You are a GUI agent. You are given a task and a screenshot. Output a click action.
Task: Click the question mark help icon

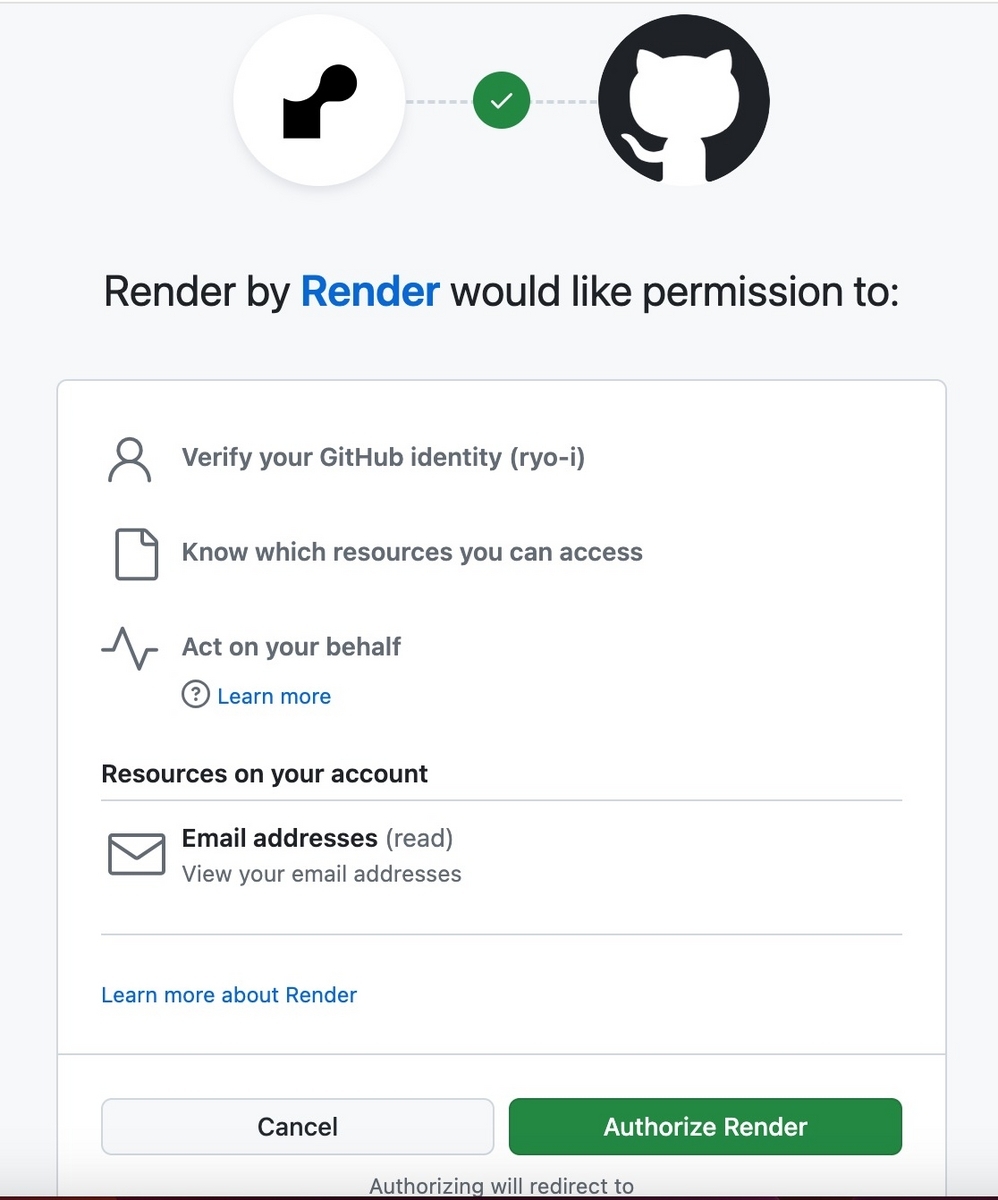pyautogui.click(x=195, y=695)
